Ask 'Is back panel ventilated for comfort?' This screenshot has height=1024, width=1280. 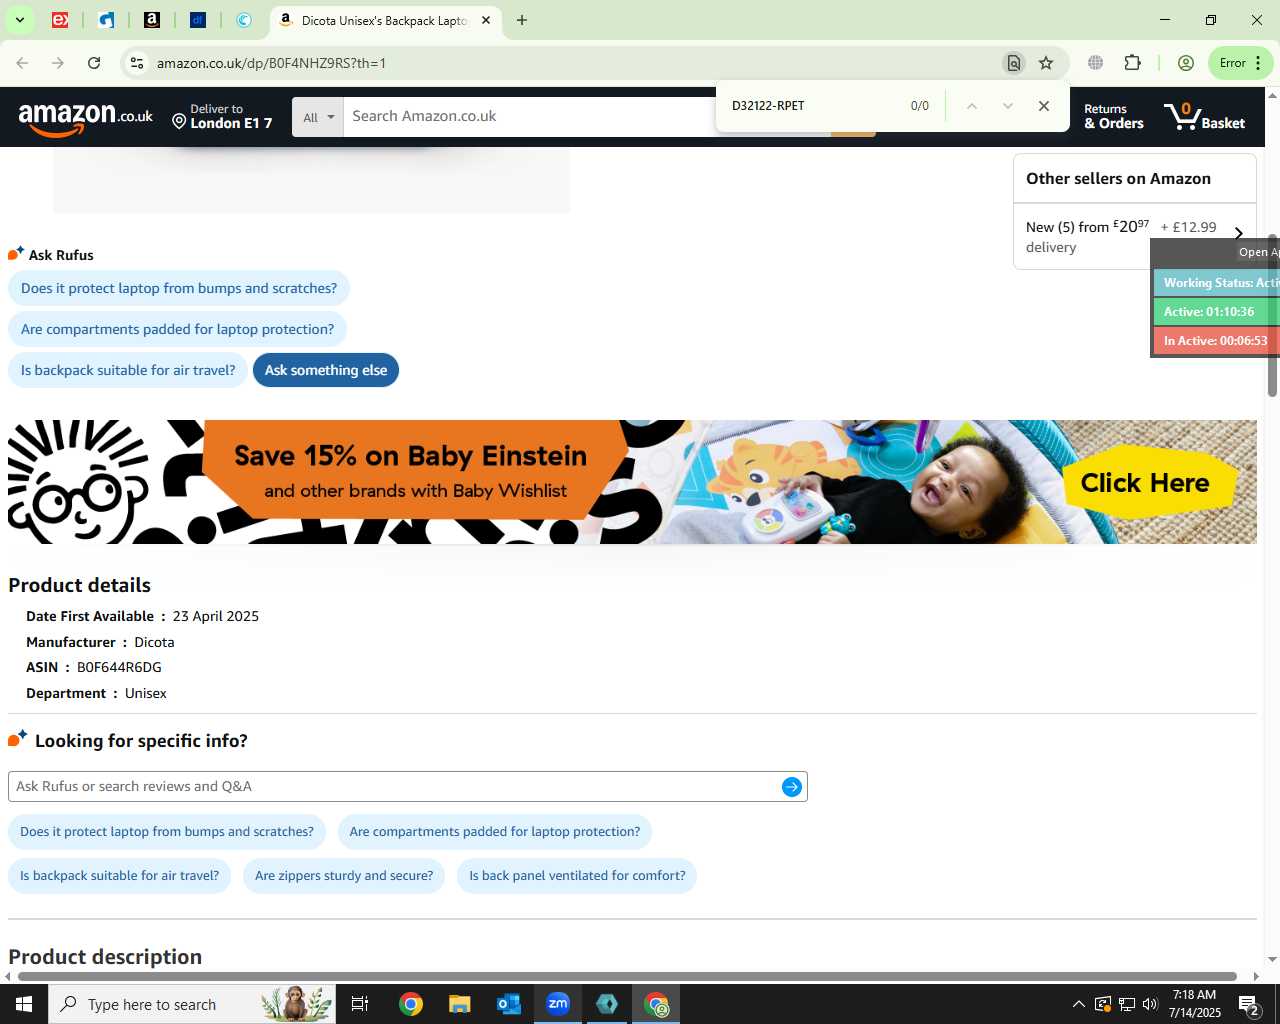point(577,876)
